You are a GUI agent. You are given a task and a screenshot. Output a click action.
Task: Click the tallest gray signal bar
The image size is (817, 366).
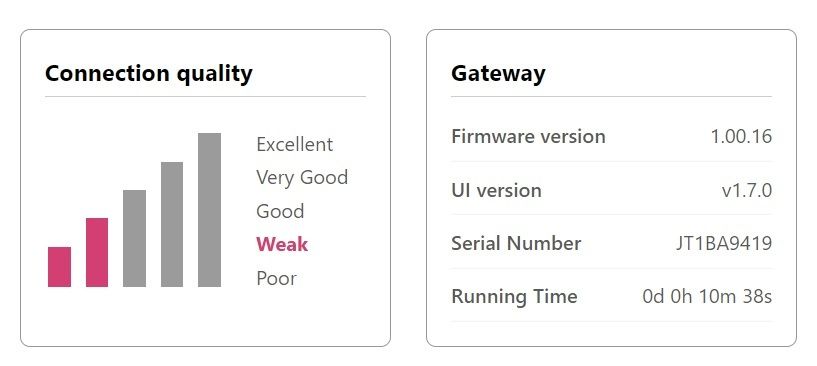pos(209,210)
